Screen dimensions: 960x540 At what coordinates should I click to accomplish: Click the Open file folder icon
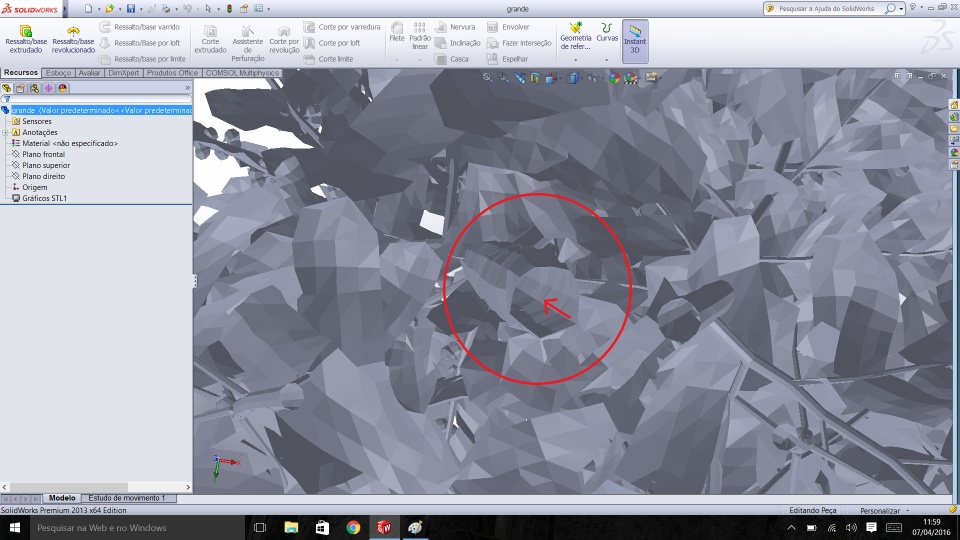pos(110,9)
